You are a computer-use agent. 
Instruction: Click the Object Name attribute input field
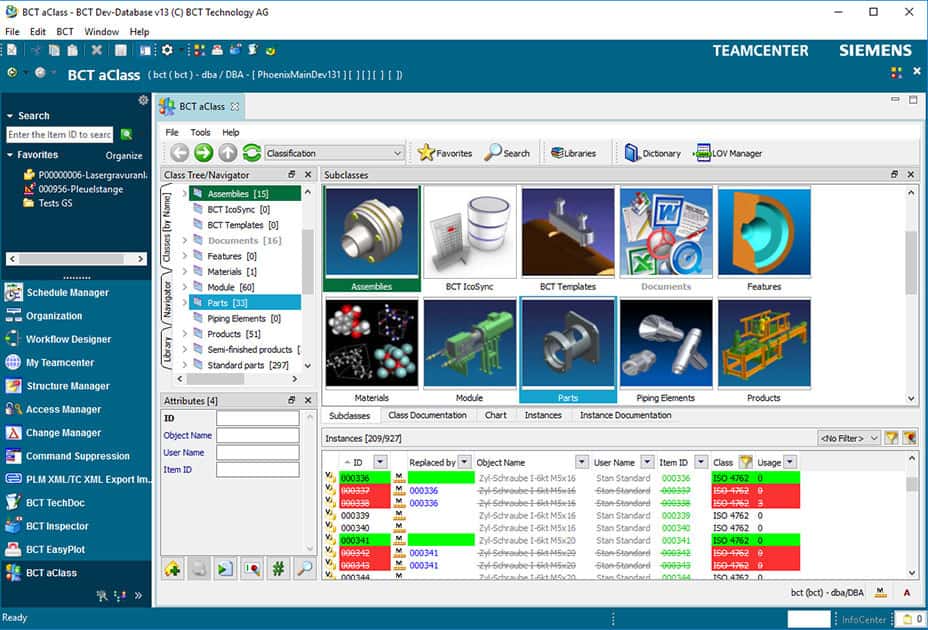[257, 436]
